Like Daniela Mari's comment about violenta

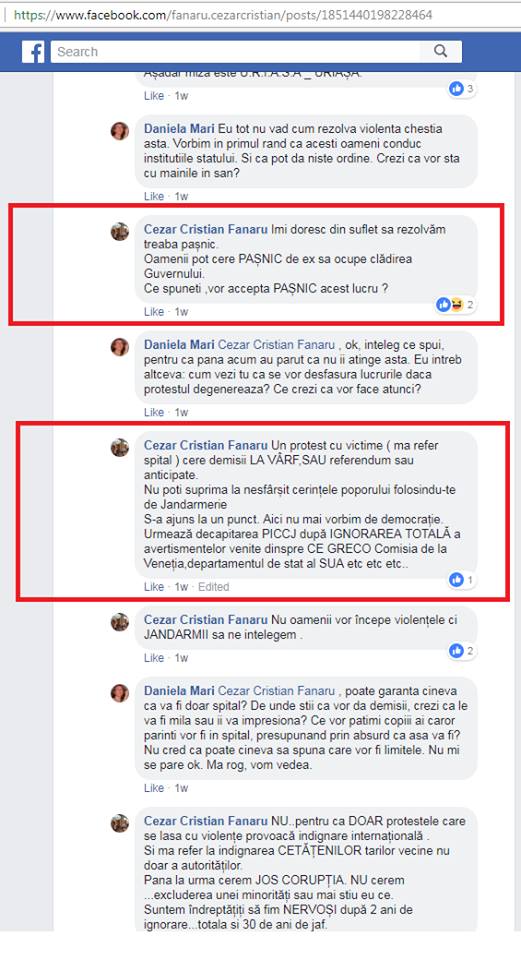coord(154,196)
